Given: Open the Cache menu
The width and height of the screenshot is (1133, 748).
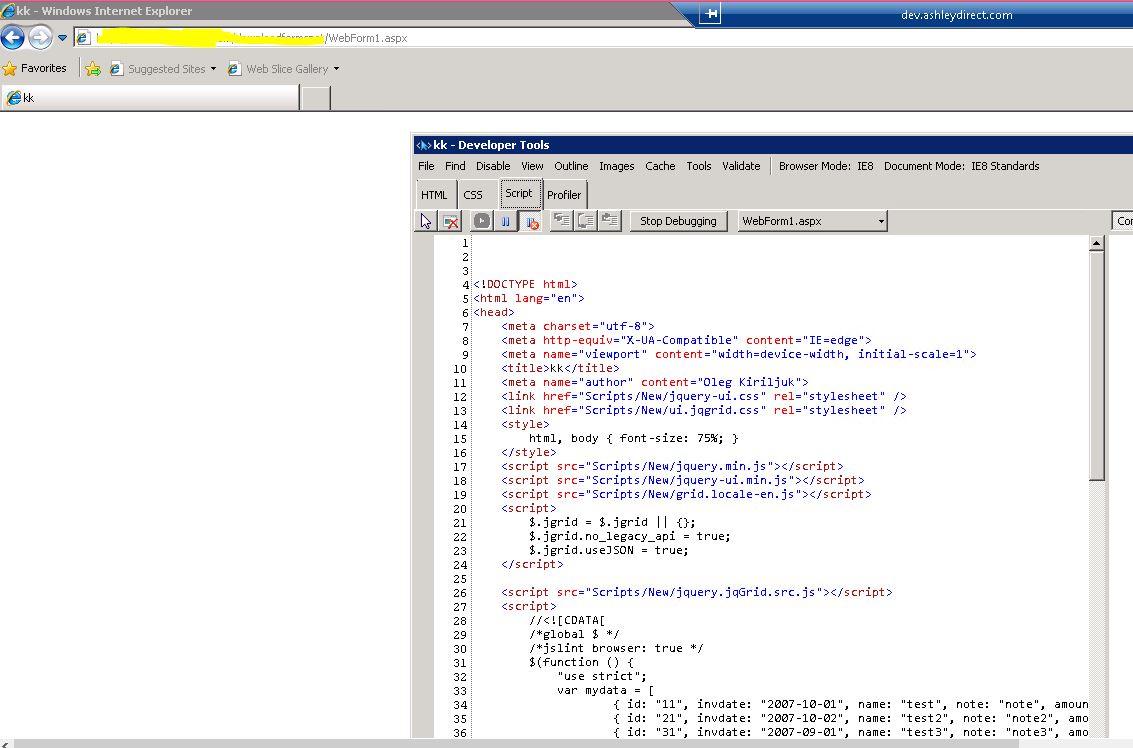Looking at the screenshot, I should point(660,166).
